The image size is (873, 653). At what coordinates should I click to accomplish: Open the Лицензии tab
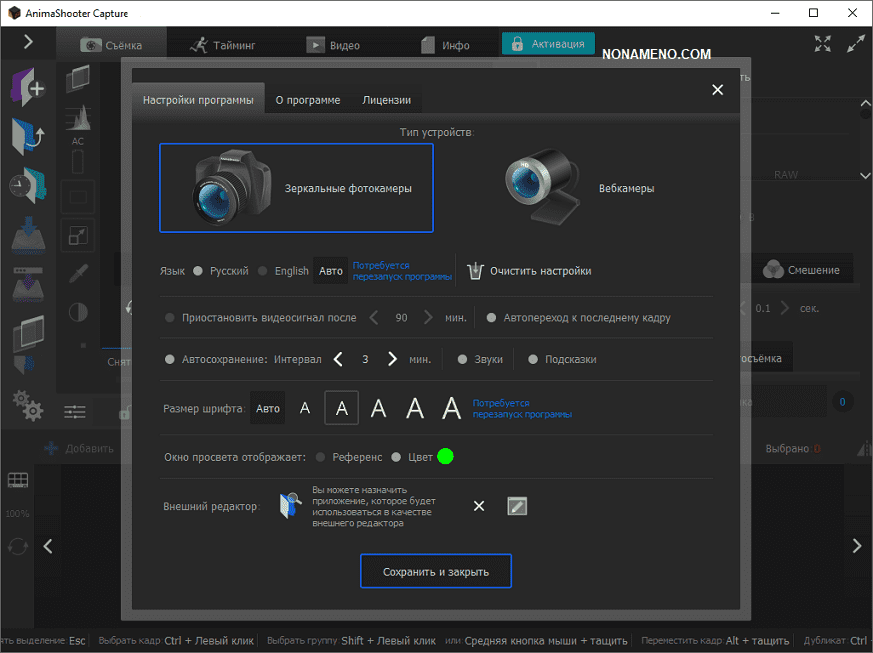[x=386, y=100]
